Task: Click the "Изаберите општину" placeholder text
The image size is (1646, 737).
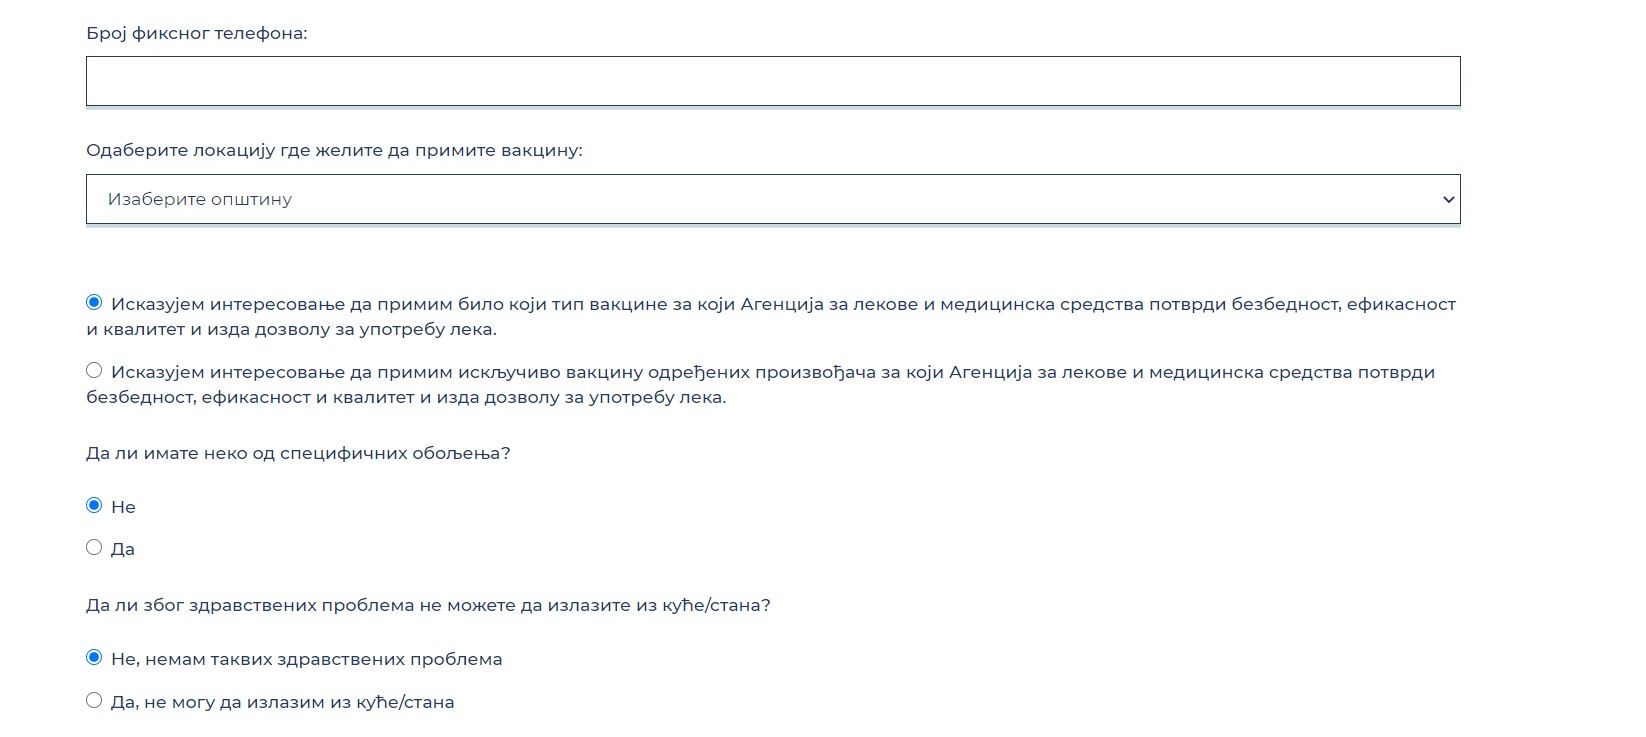Action: click(x=200, y=199)
